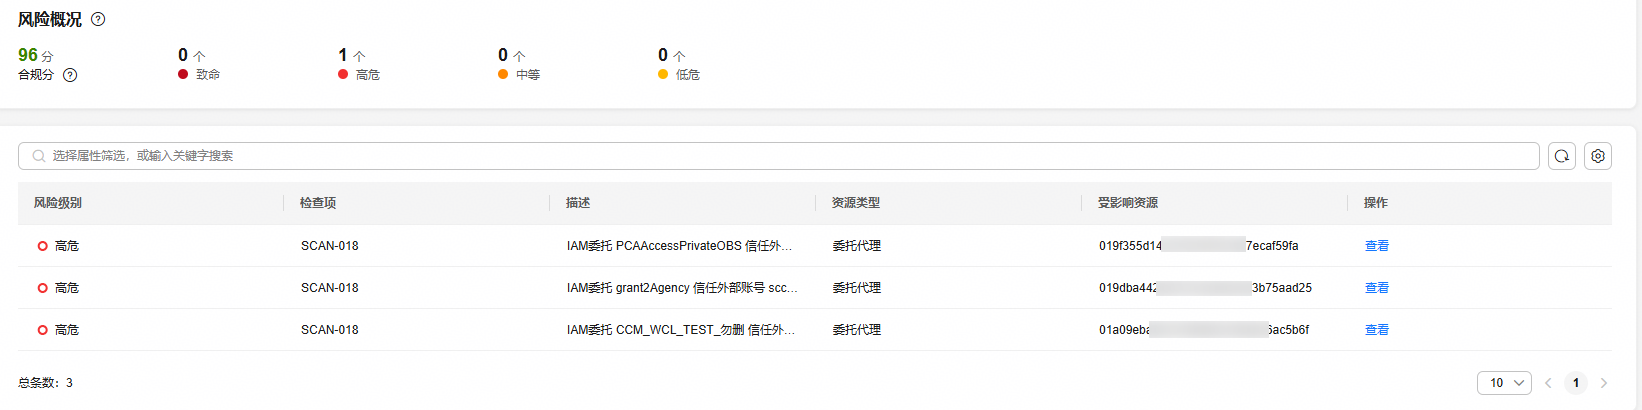The image size is (1642, 410).
Task: Open the table settings gear icon
Action: click(x=1598, y=156)
